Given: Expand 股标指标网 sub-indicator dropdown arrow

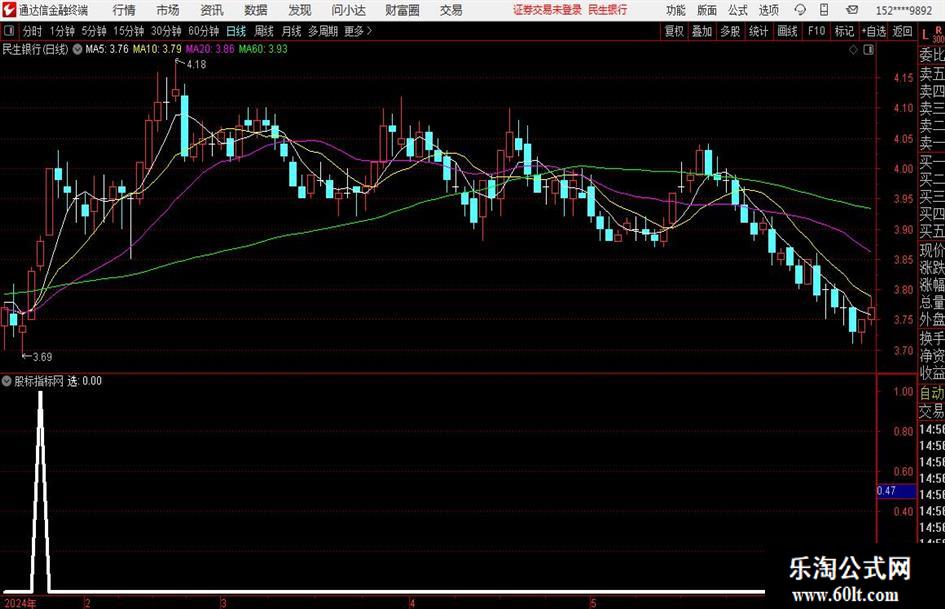Looking at the screenshot, I should [7, 381].
